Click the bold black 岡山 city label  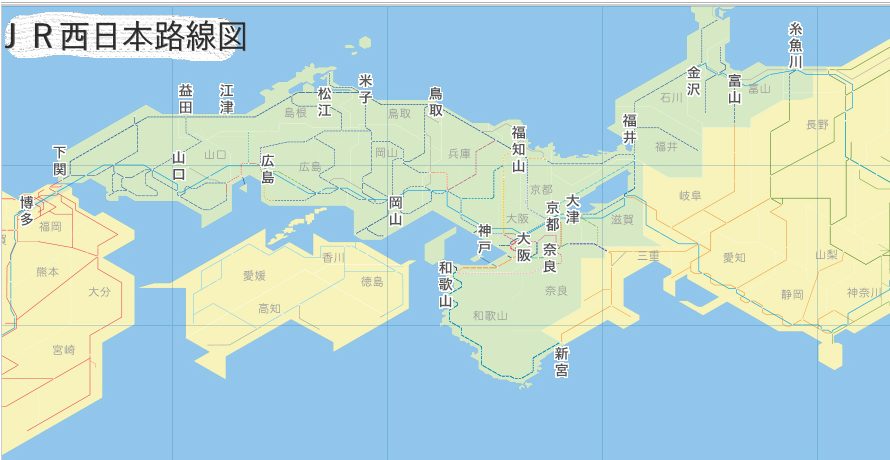click(x=396, y=211)
